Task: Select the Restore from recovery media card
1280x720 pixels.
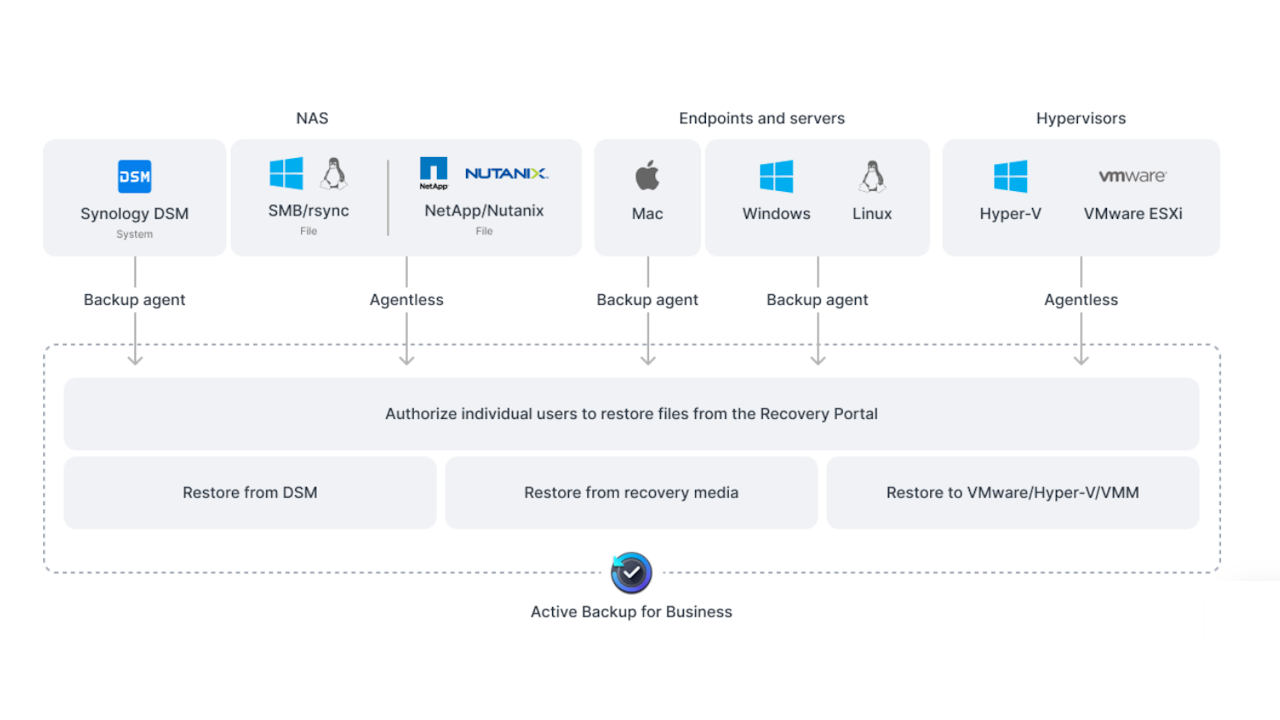Action: pyautogui.click(x=631, y=492)
